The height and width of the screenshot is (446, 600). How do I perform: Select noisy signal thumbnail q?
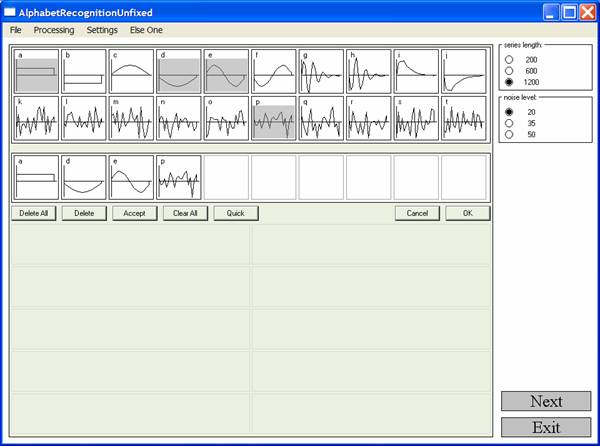(x=321, y=118)
